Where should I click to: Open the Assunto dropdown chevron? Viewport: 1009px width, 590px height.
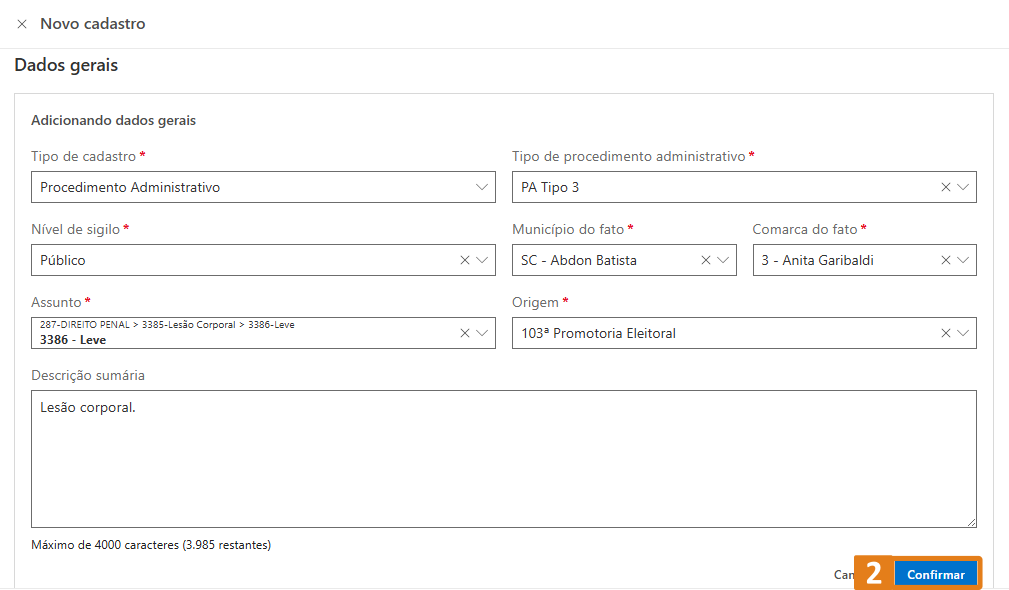(x=482, y=333)
